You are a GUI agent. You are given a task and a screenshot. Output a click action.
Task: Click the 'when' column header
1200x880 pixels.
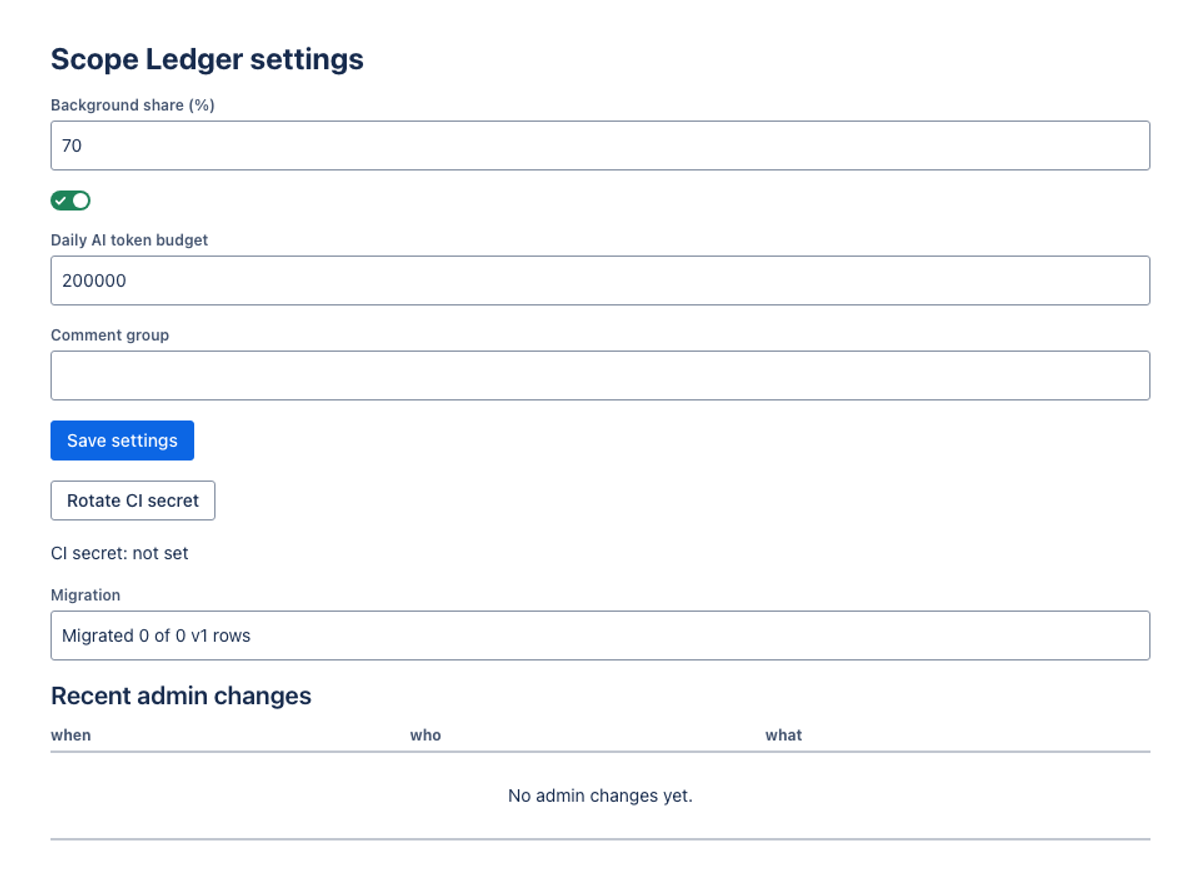pos(71,735)
